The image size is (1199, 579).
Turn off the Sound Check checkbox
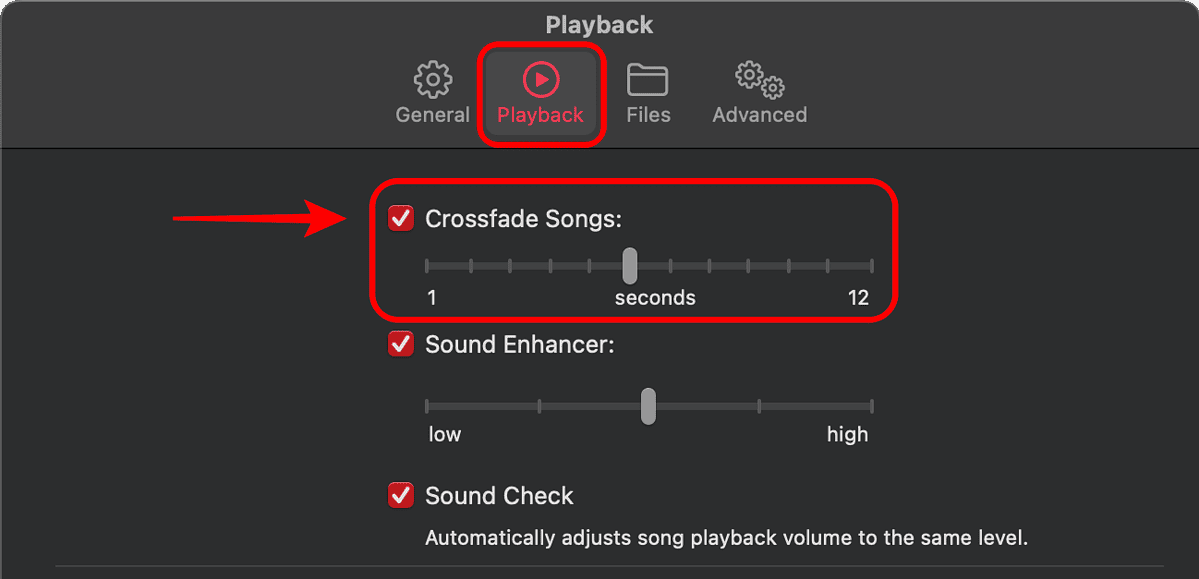coord(400,495)
